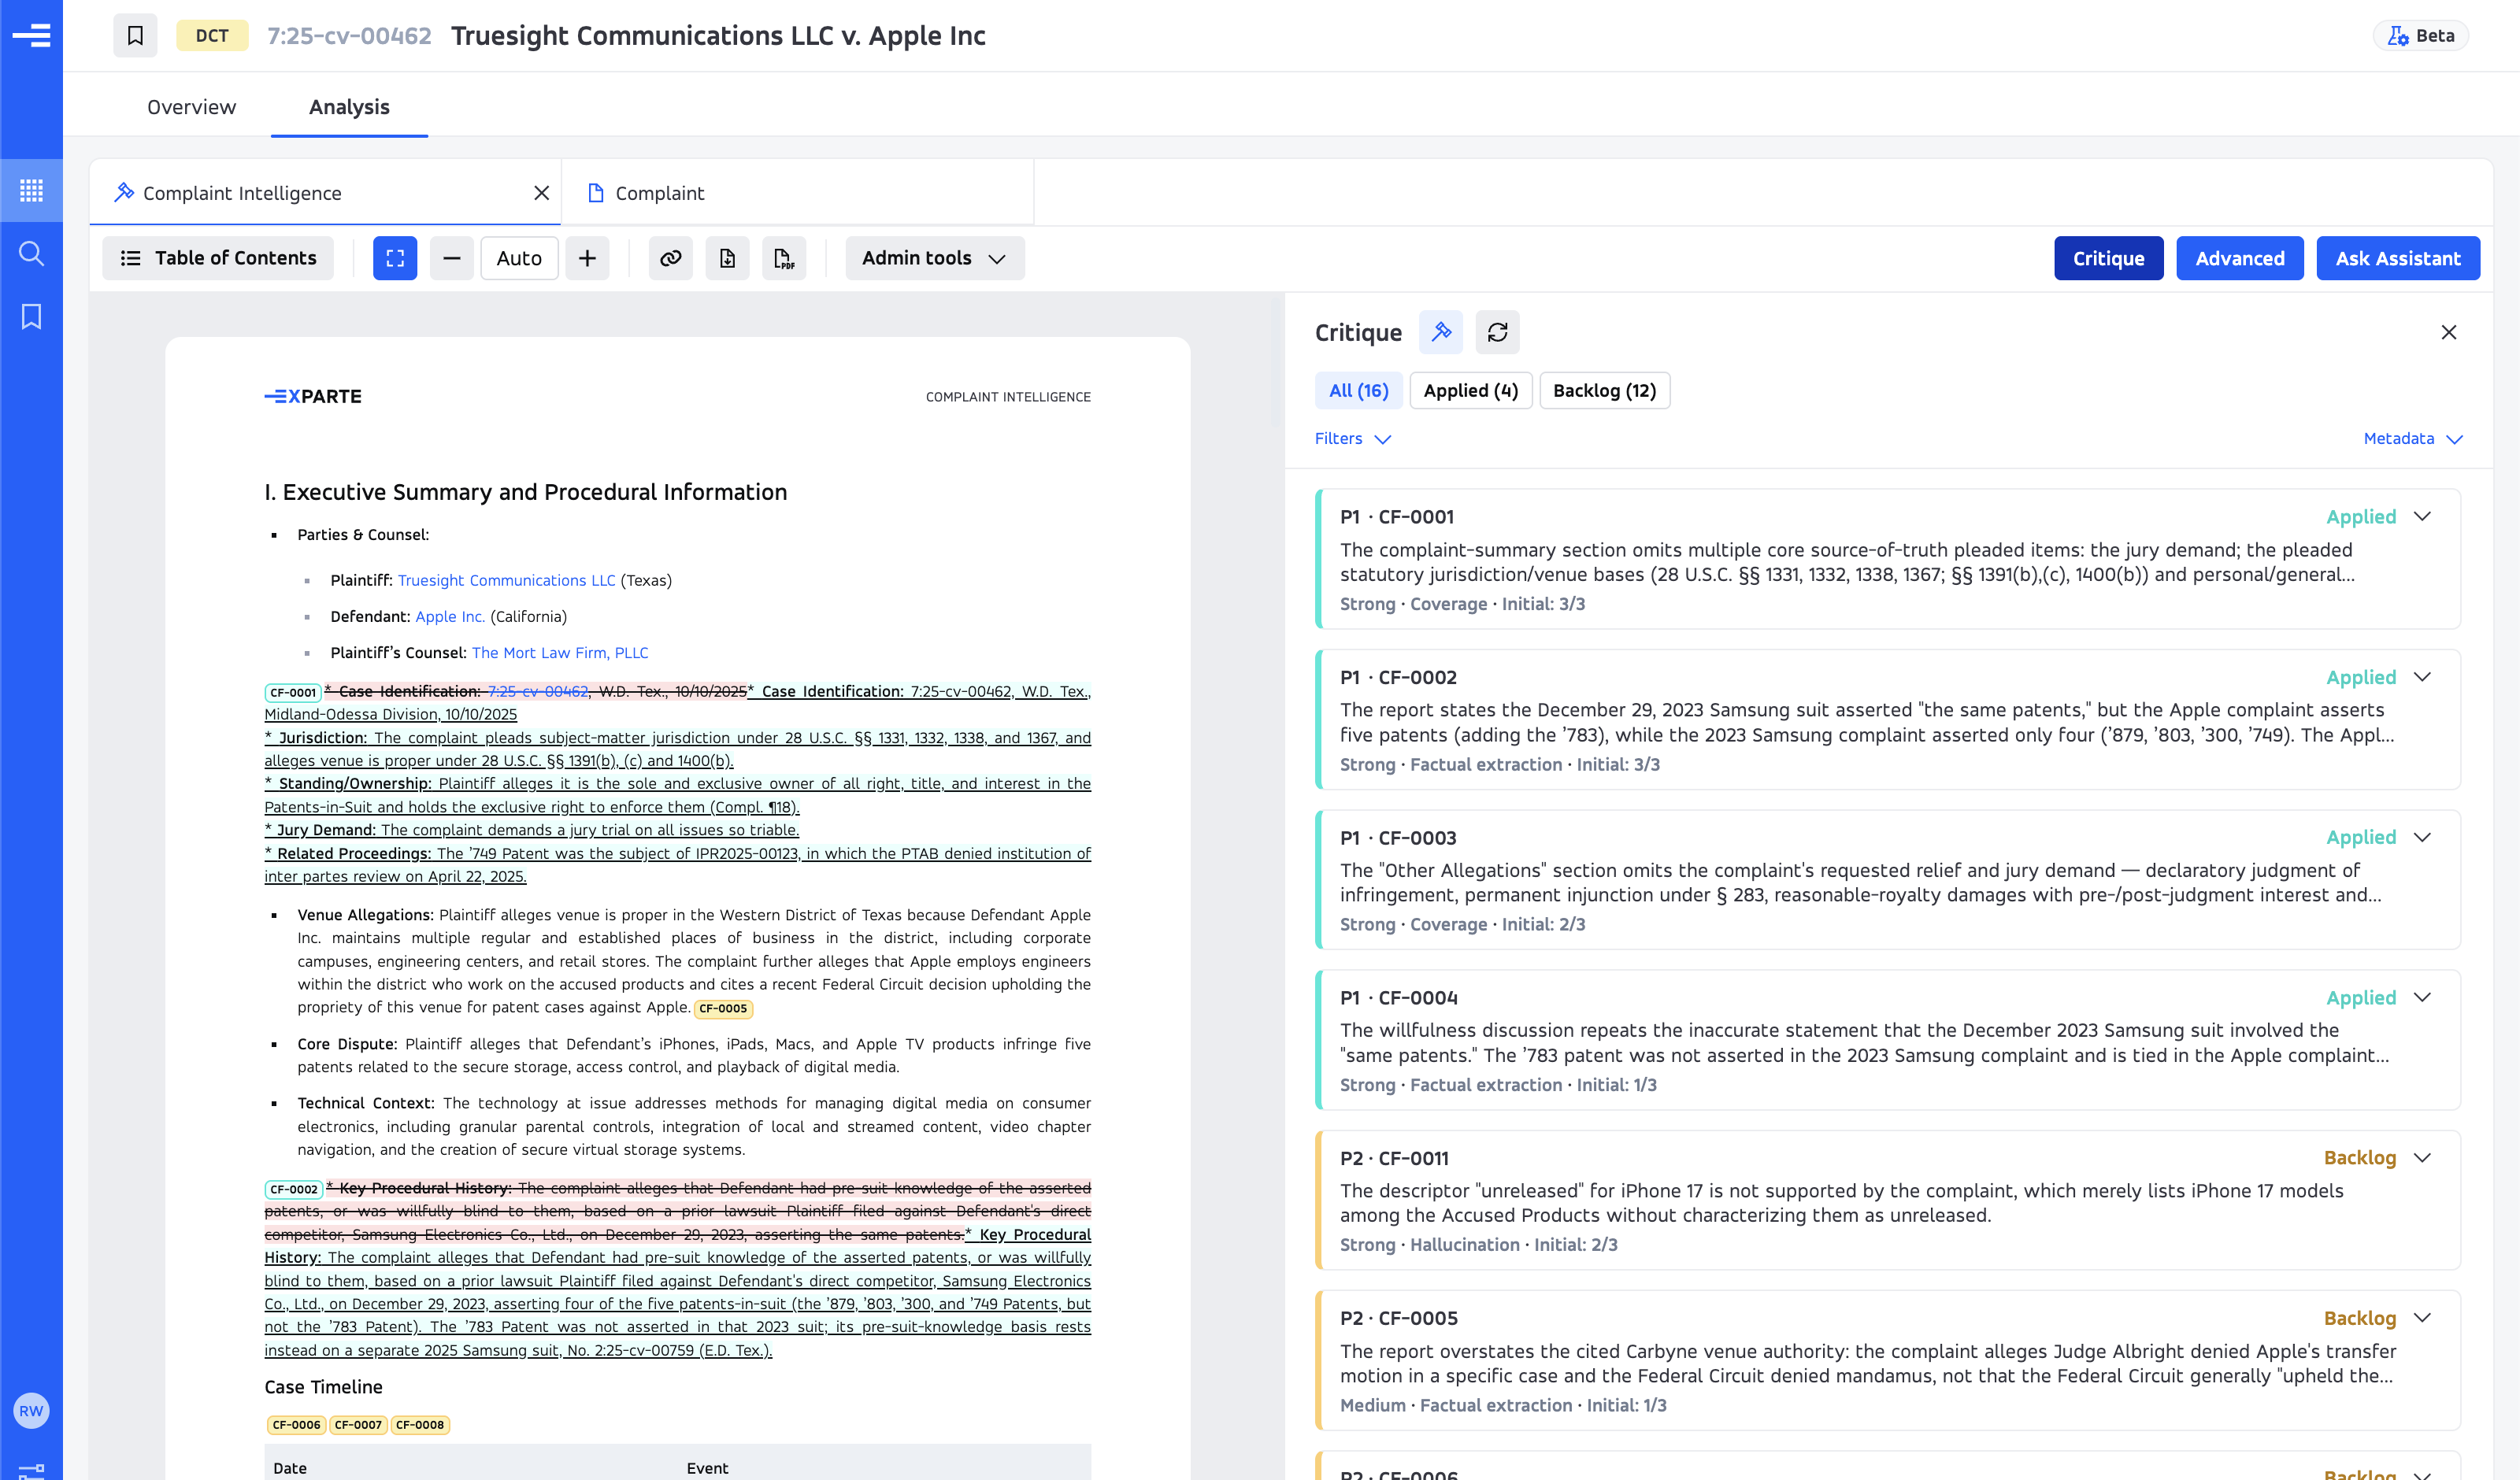Click the CF-0006 tag under Case Timeline
Viewport: 2520px width, 1480px height.
point(297,1424)
